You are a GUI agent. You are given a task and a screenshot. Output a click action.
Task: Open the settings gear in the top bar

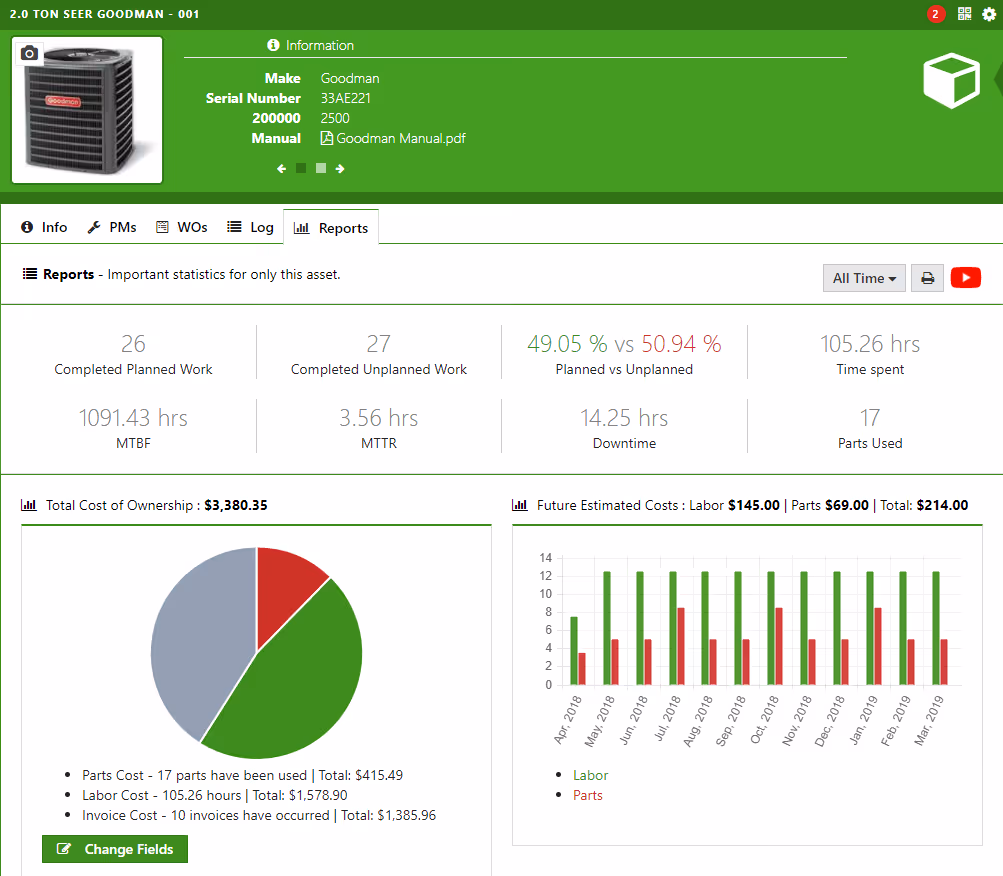click(x=988, y=13)
